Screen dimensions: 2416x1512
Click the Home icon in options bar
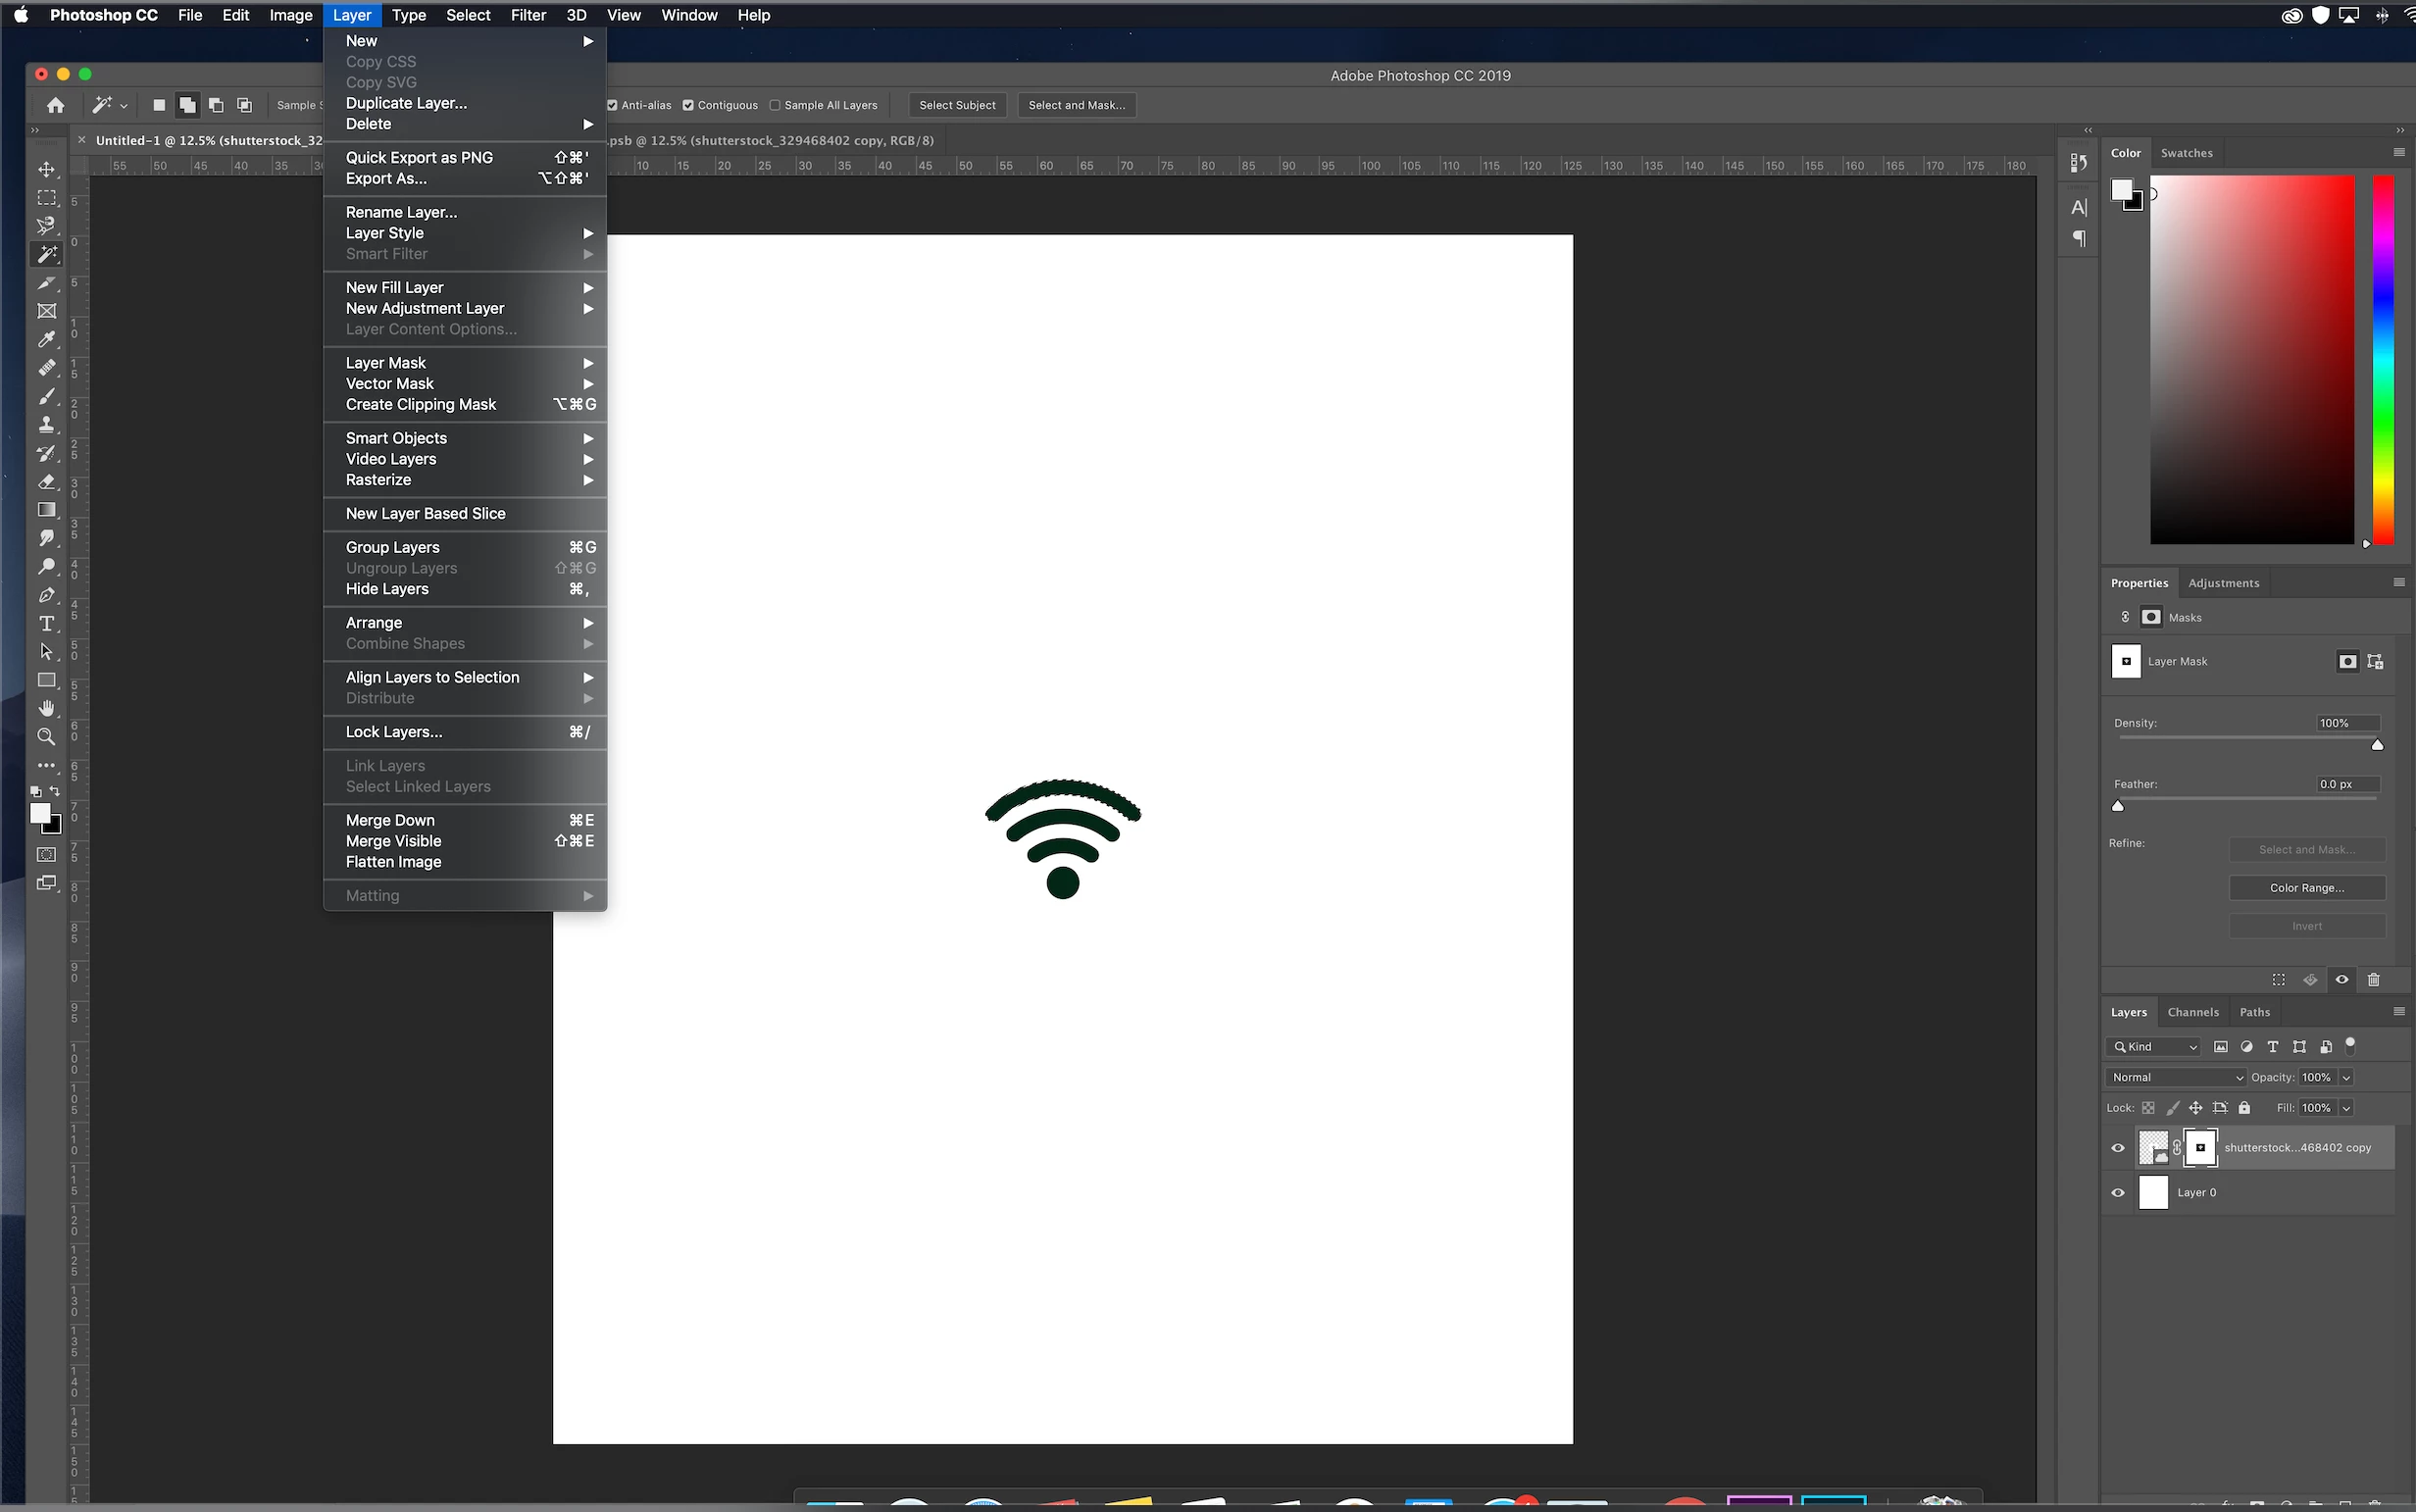56,105
